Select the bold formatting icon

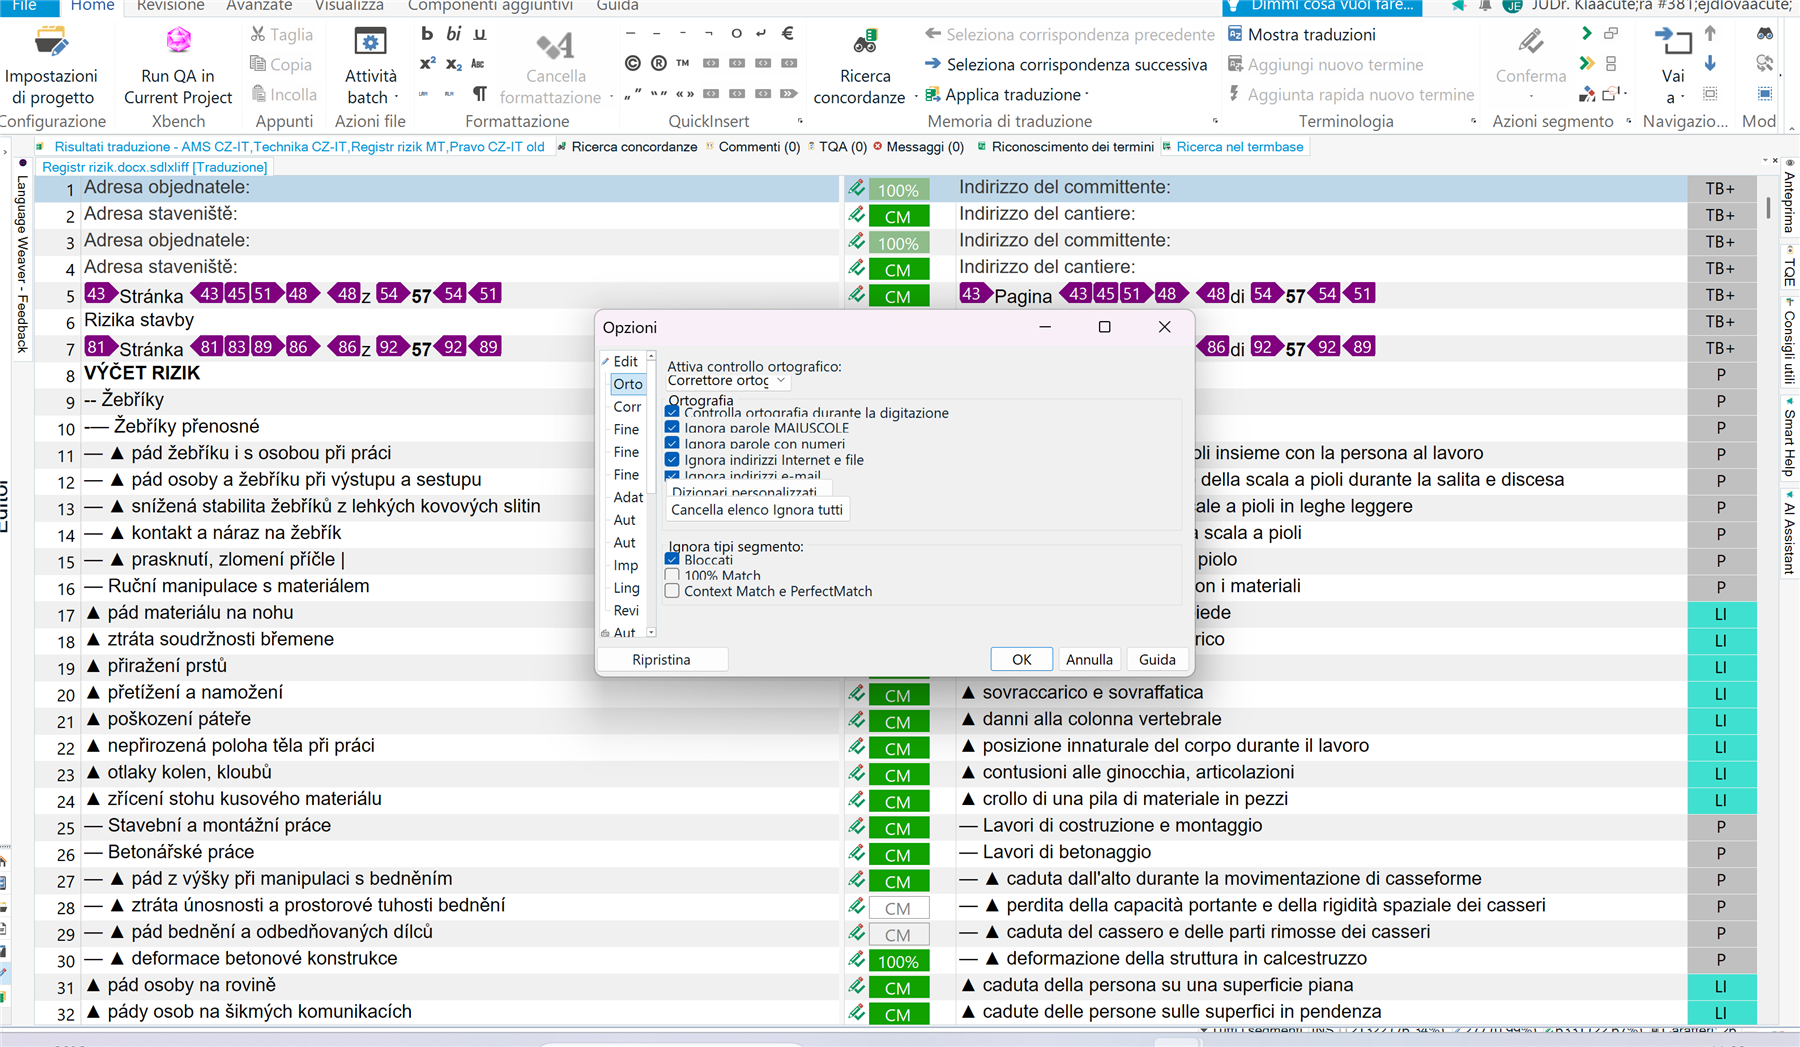pos(427,33)
